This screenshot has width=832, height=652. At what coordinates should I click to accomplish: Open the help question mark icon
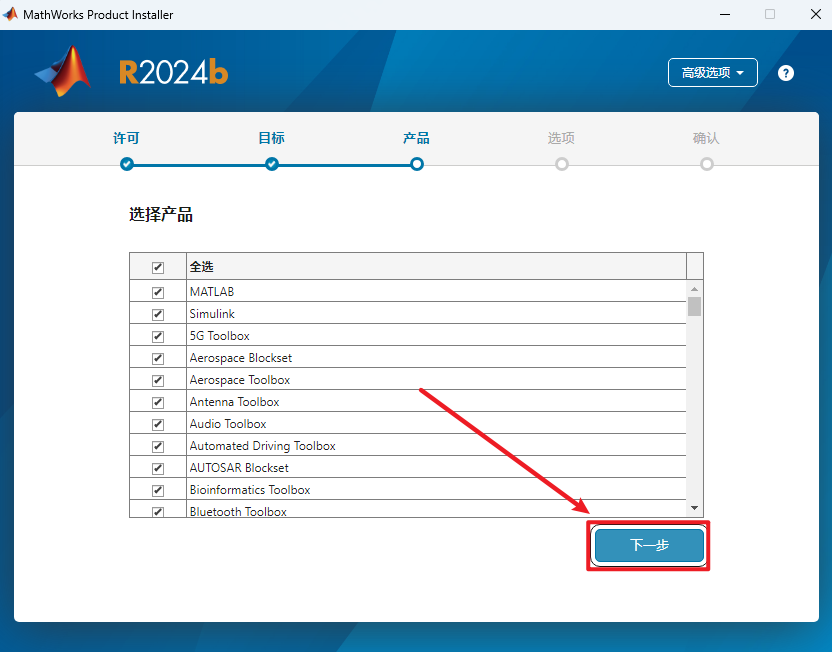(785, 73)
